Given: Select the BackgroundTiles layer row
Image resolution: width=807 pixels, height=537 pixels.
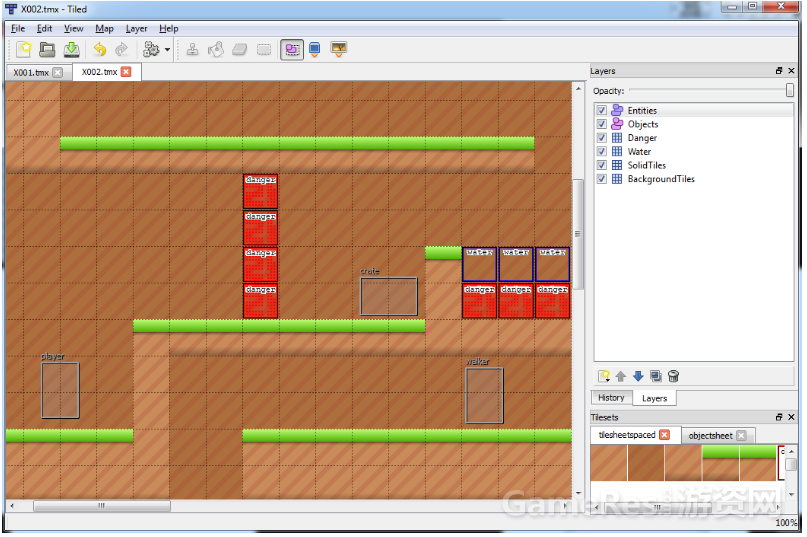Looking at the screenshot, I should pyautogui.click(x=694, y=179).
